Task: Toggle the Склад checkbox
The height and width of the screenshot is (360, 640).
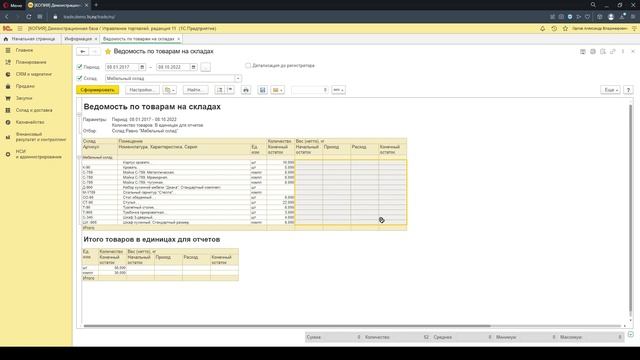Action: pyautogui.click(x=80, y=78)
